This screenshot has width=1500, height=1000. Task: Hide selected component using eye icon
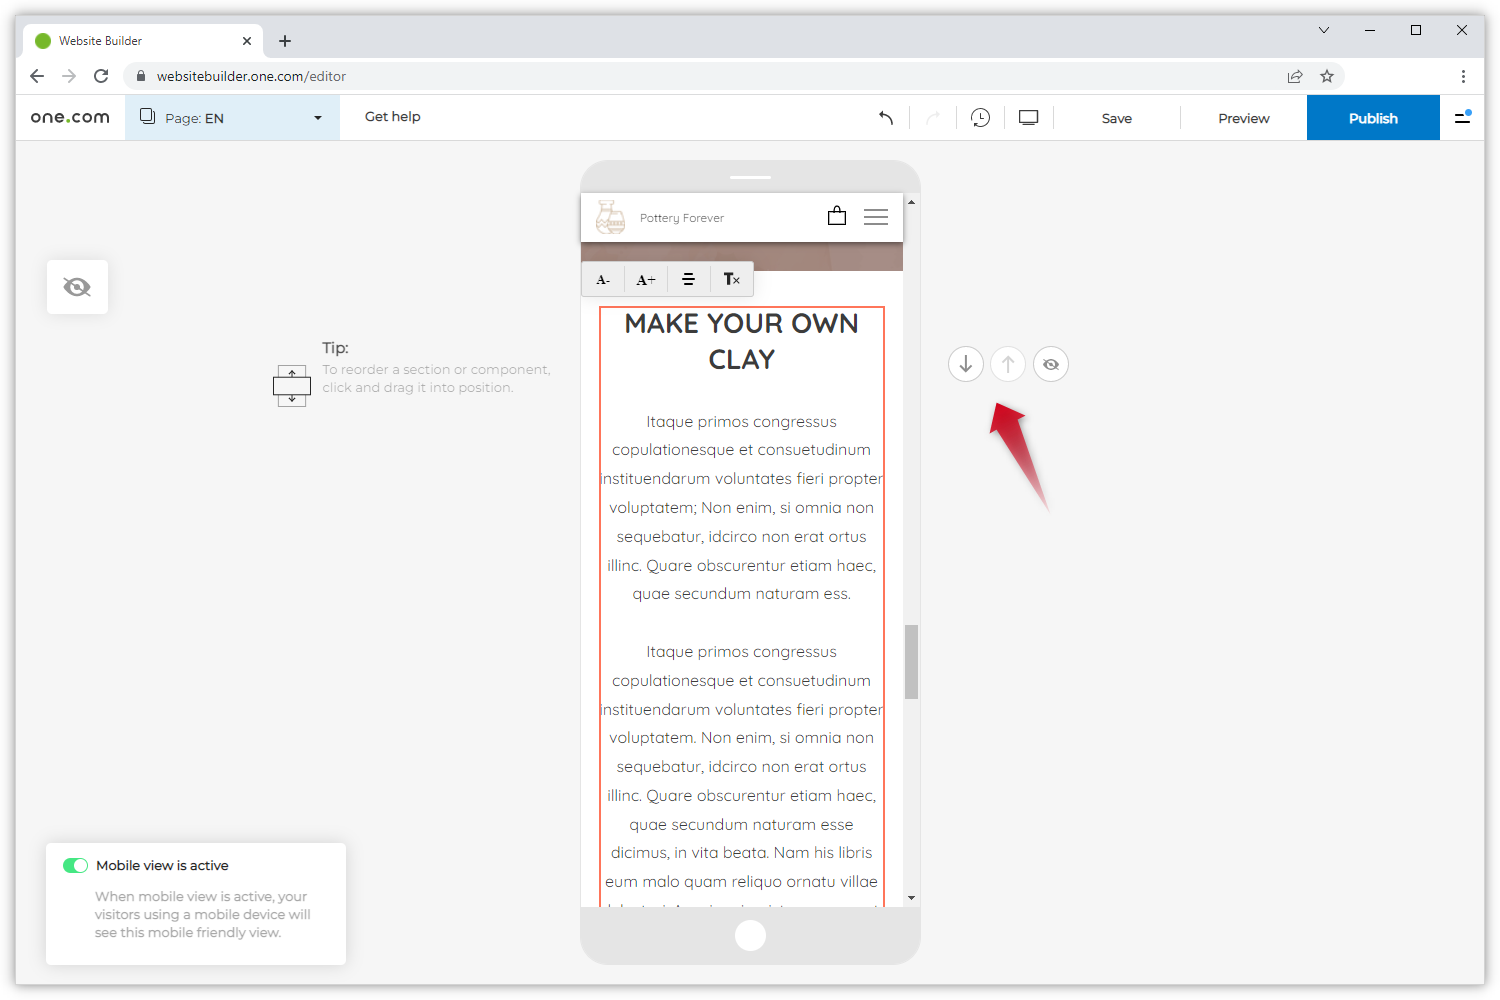[x=1051, y=365]
